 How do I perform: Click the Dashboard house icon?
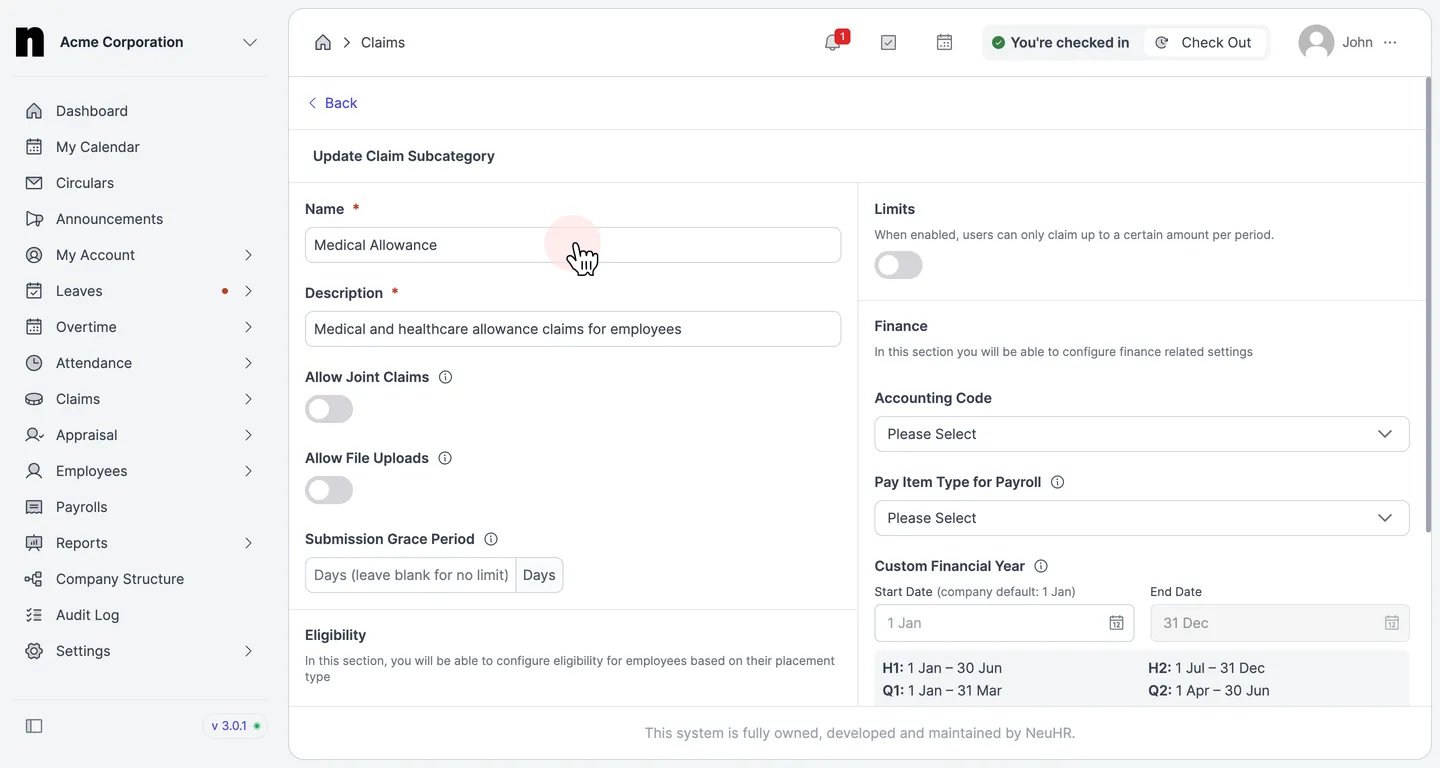click(34, 111)
